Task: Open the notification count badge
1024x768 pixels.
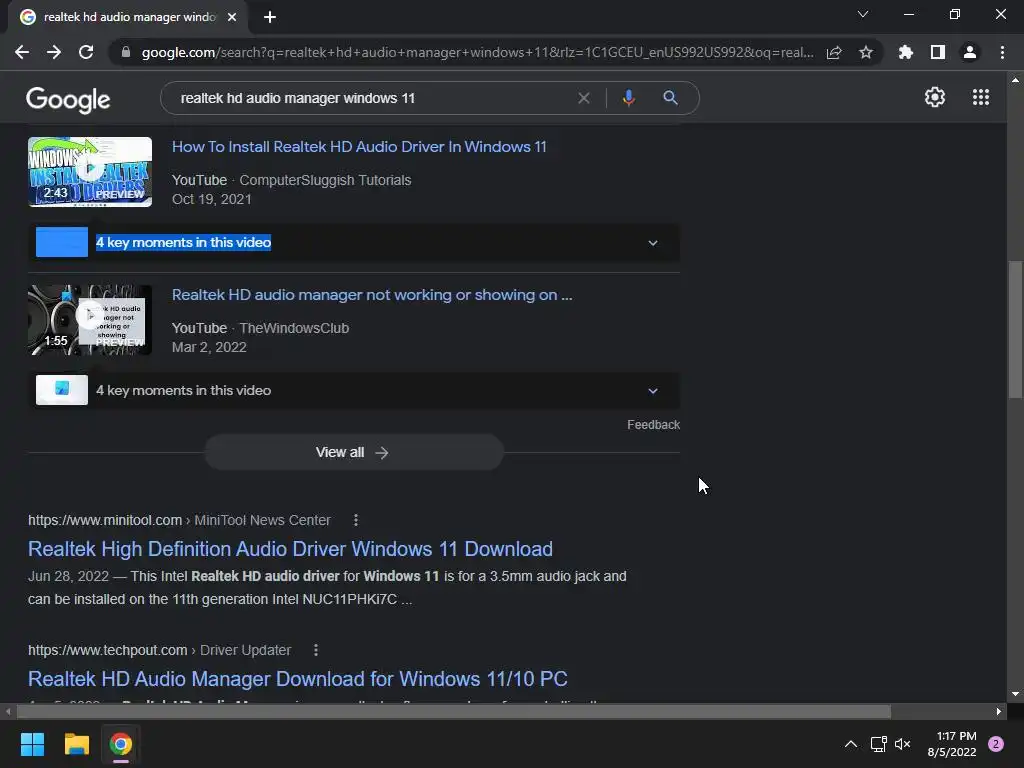Action: point(996,744)
